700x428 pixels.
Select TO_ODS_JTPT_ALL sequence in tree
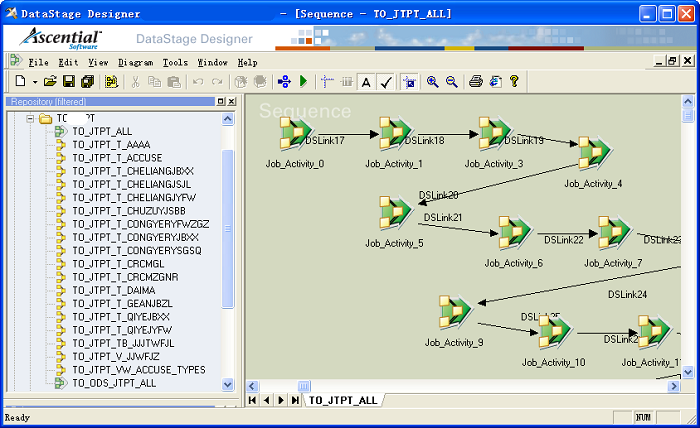click(x=114, y=383)
